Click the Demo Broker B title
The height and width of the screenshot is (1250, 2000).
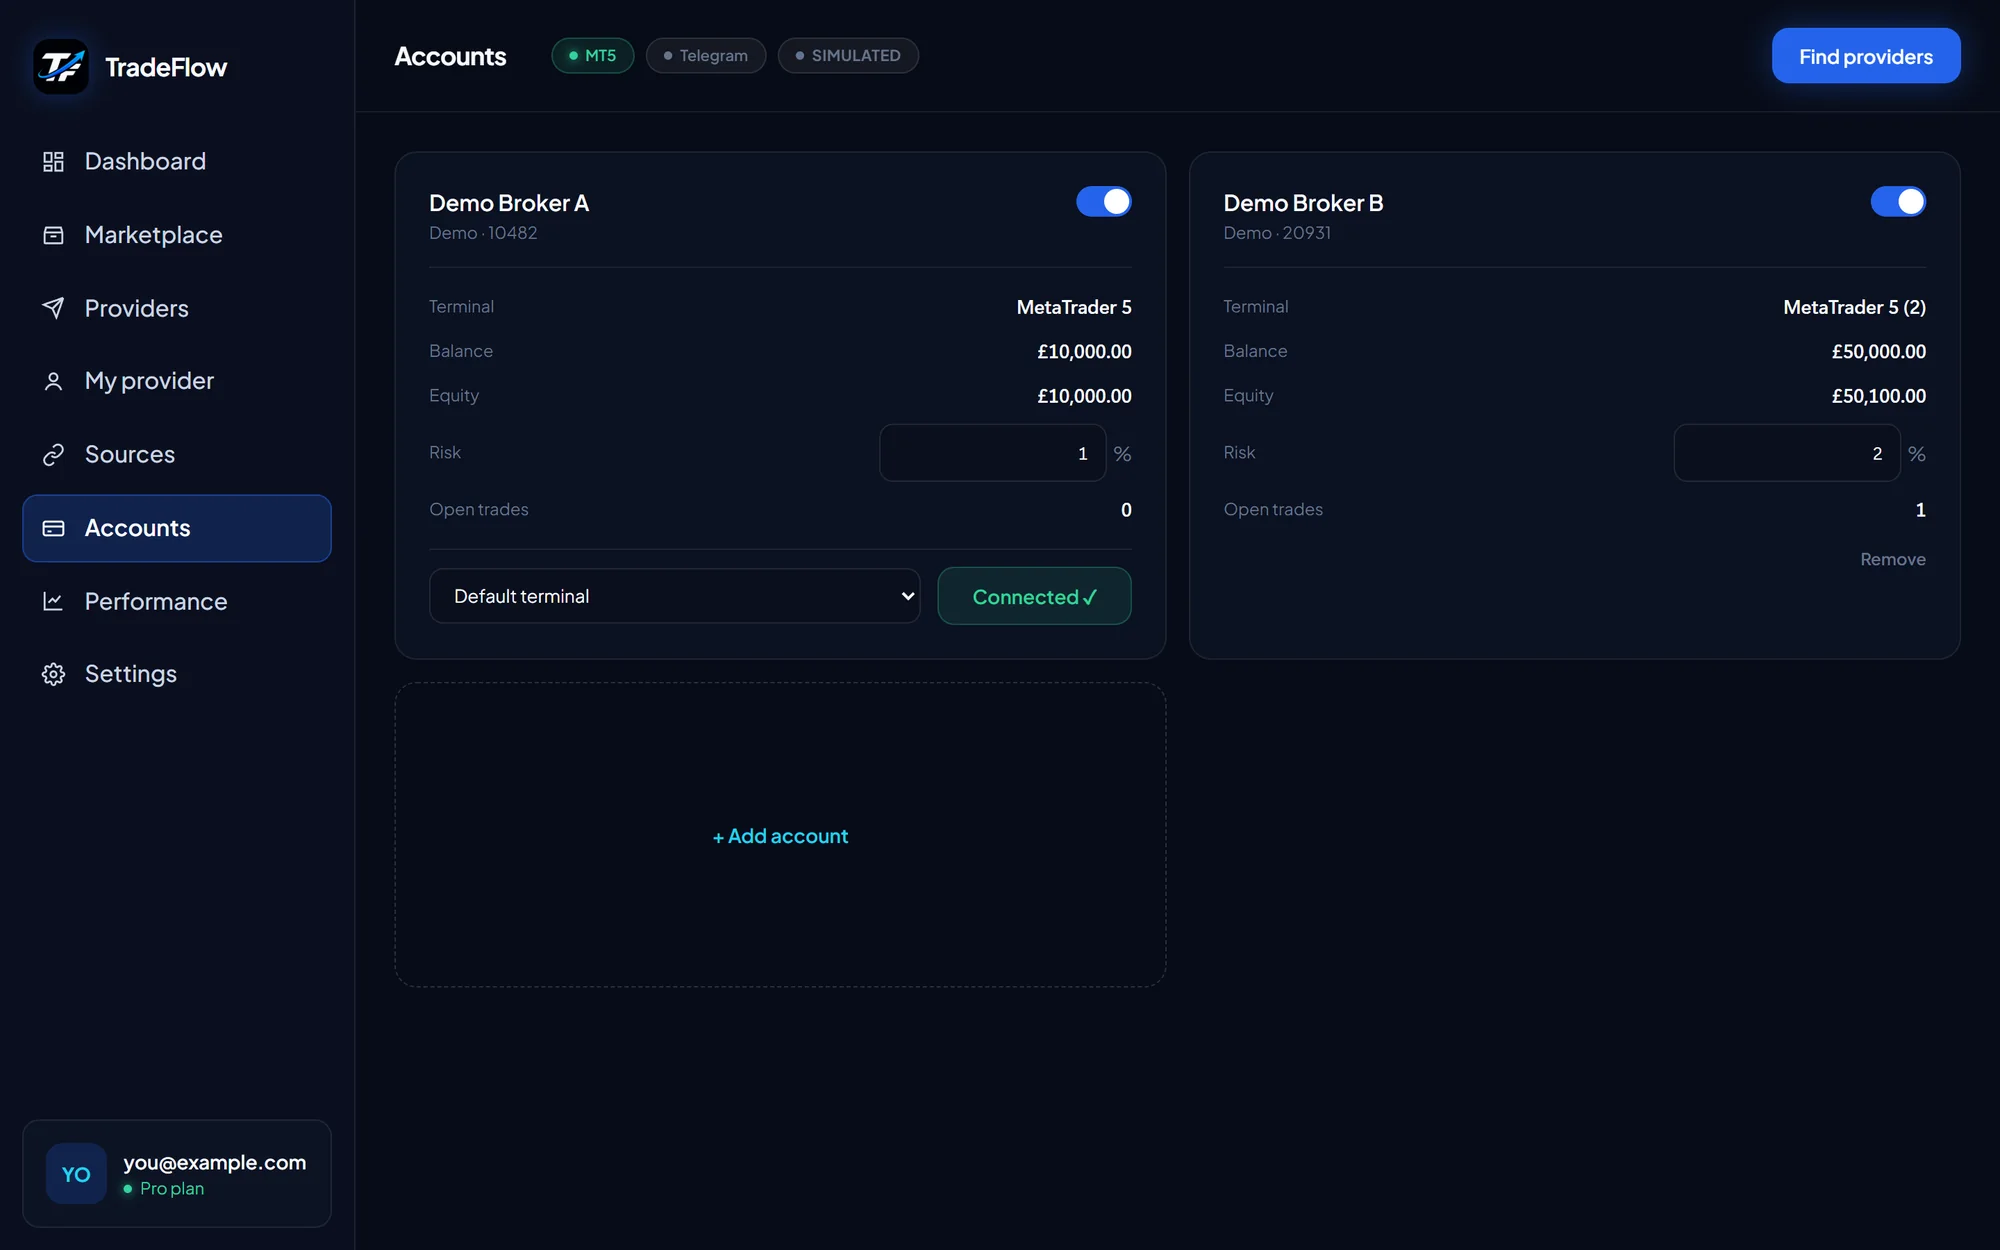[1303, 203]
